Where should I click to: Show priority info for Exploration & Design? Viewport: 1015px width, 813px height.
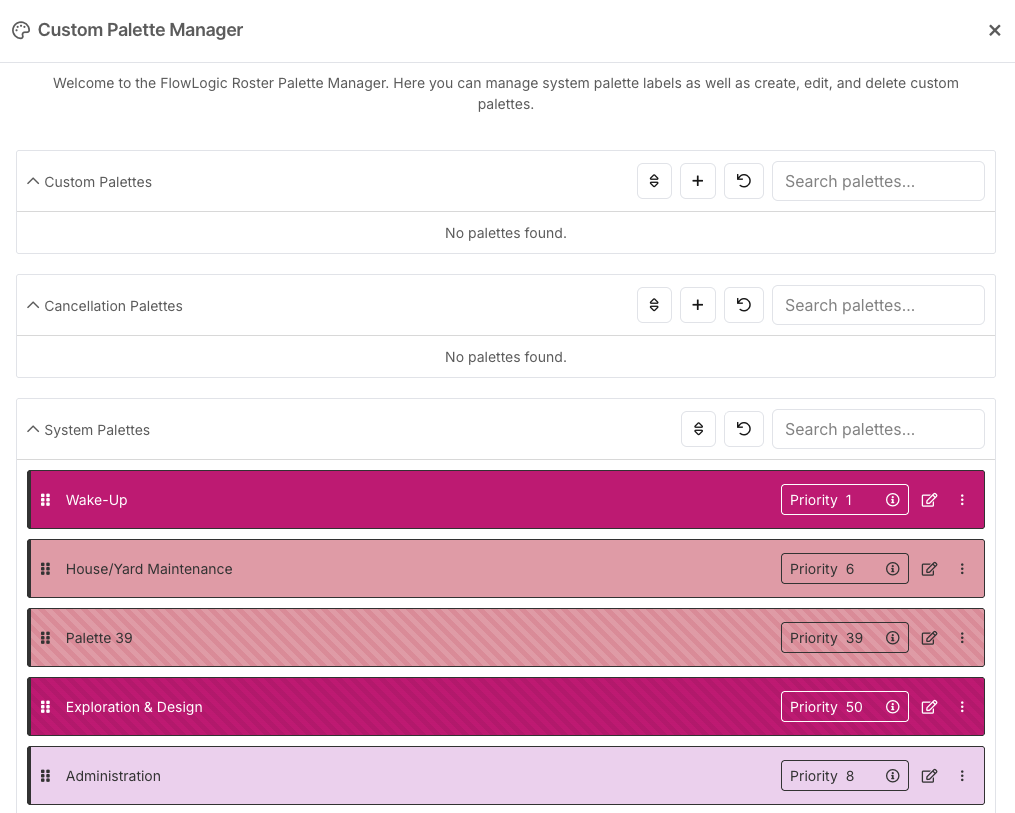893,707
